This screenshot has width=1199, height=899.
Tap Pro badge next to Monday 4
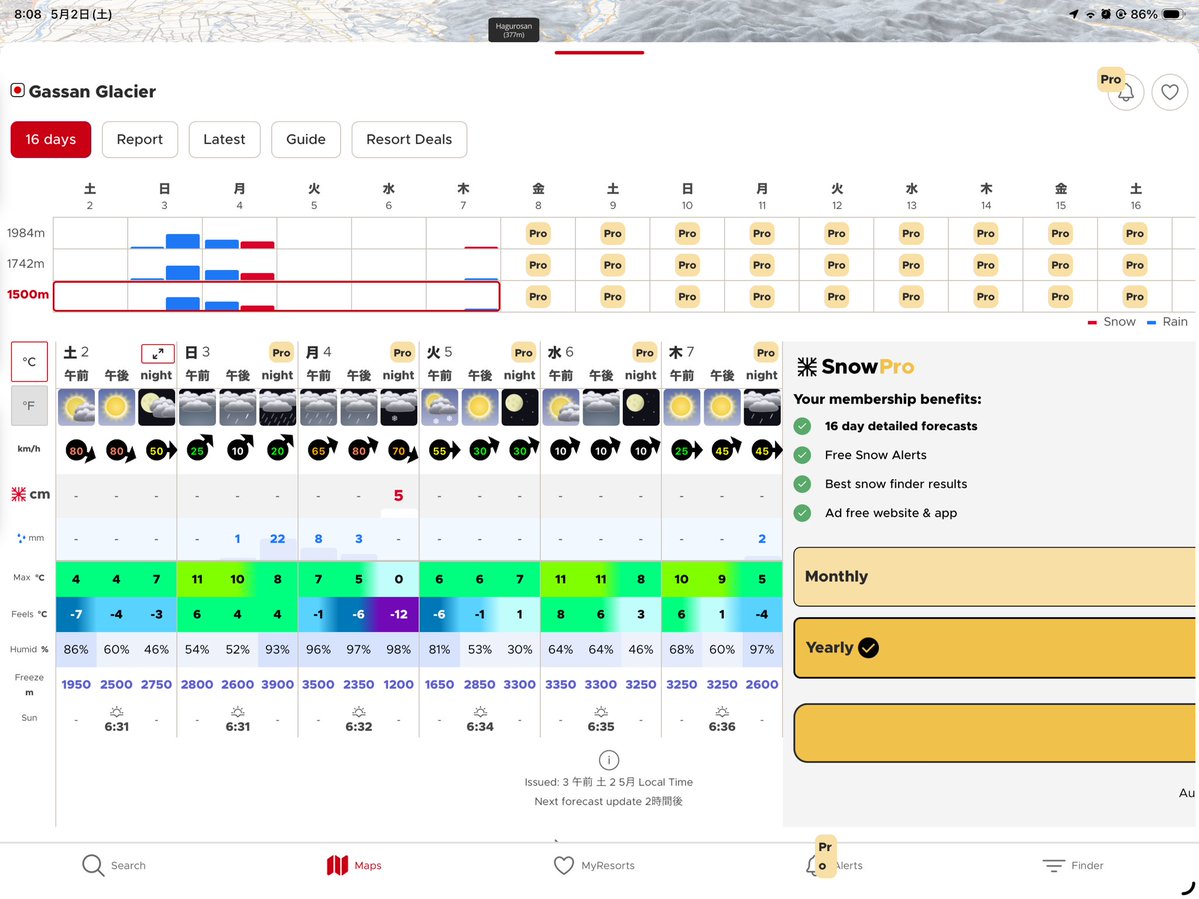point(402,352)
